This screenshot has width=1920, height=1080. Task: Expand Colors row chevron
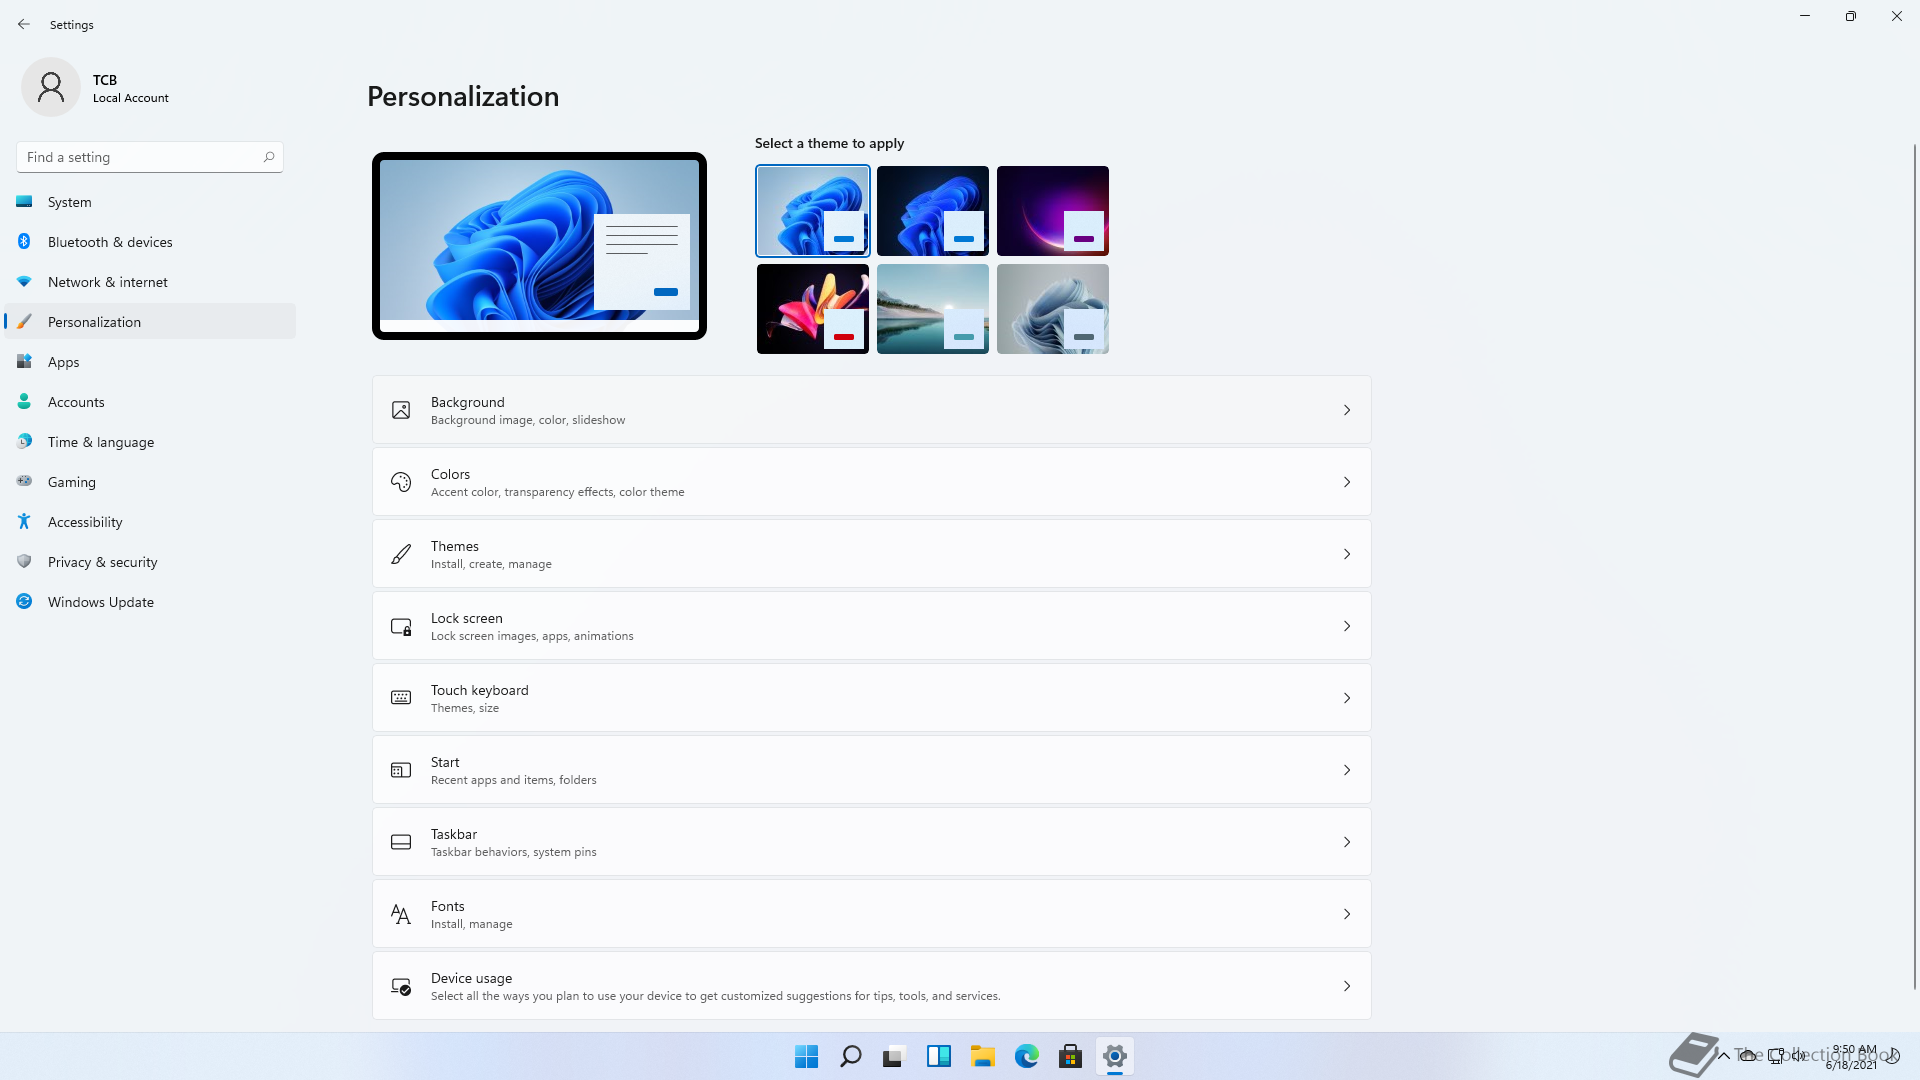(1347, 482)
